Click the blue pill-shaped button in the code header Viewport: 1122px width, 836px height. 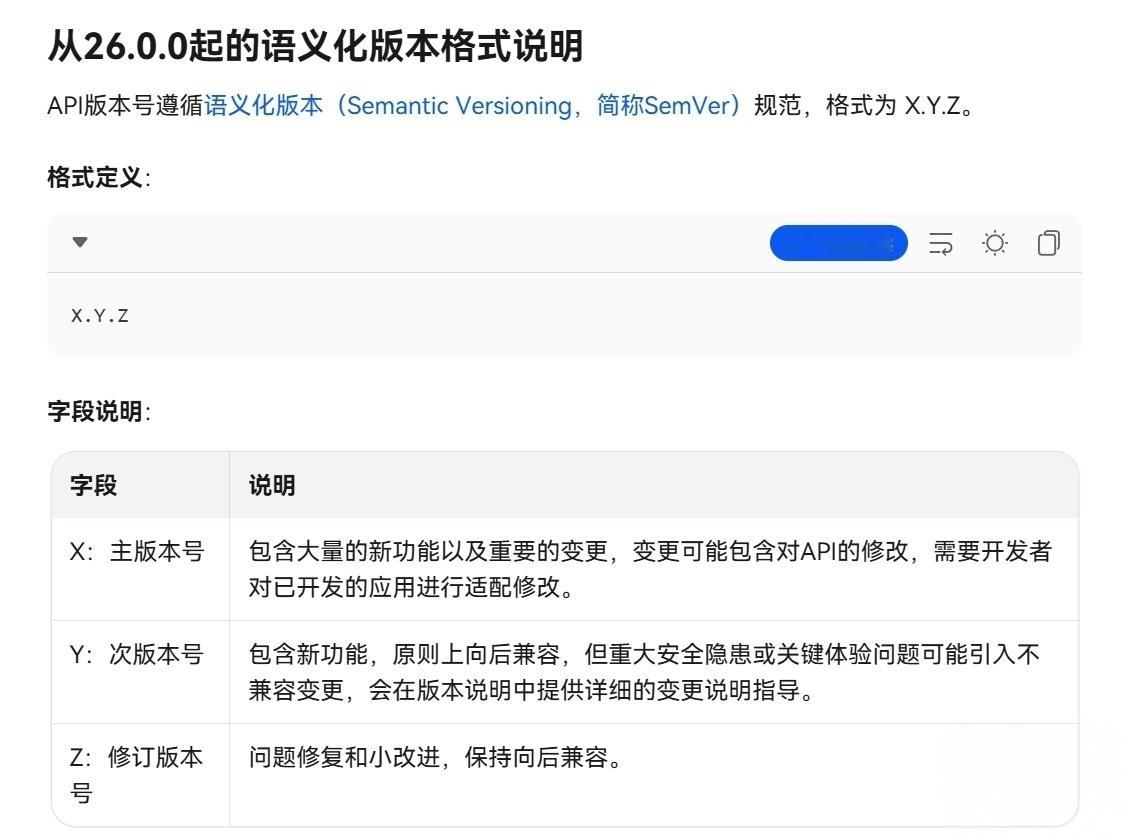click(x=839, y=243)
